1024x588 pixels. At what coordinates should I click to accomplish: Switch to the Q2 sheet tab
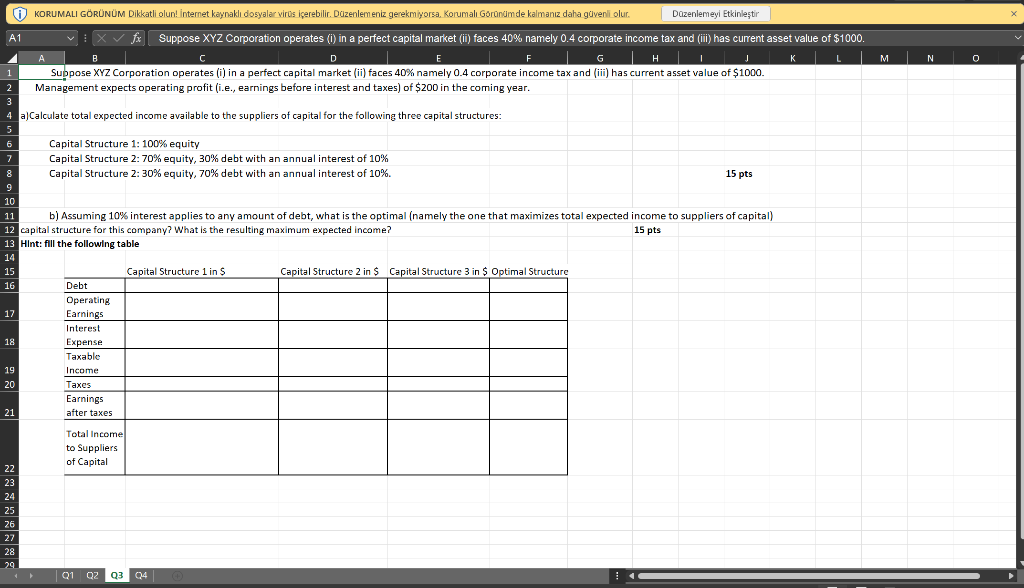pos(92,576)
